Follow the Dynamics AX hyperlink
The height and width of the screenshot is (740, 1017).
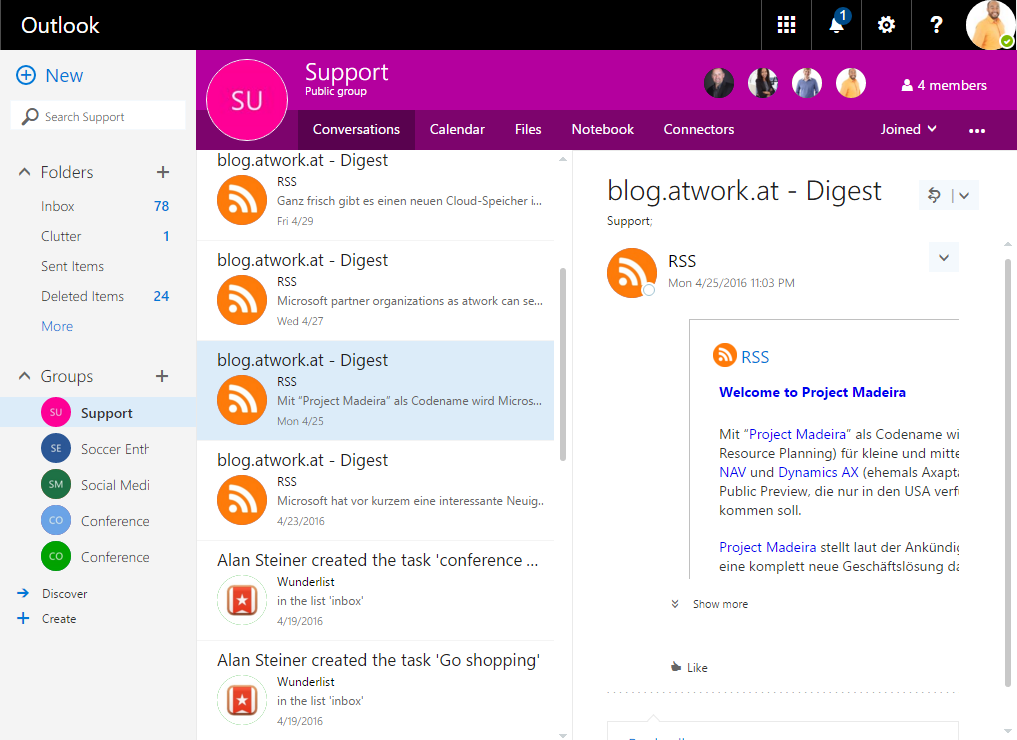click(818, 472)
